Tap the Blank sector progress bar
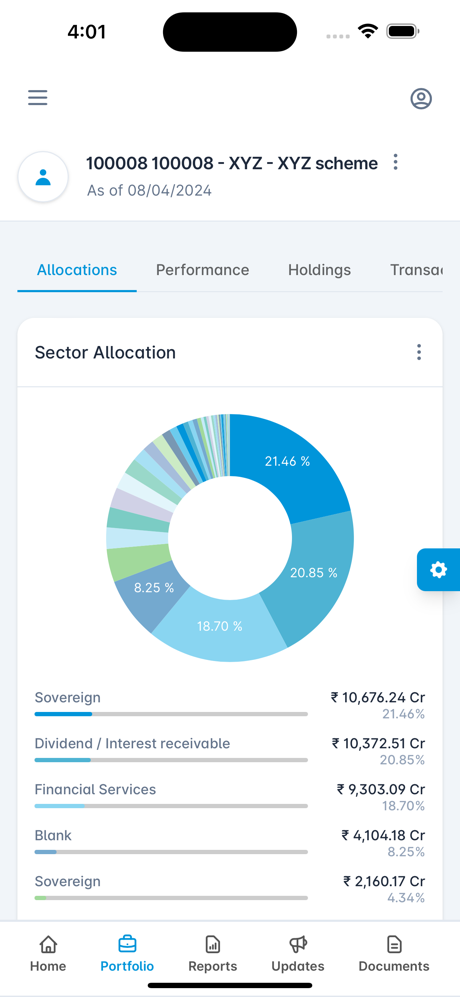Screen dimensions: 460x997 tap(171, 851)
